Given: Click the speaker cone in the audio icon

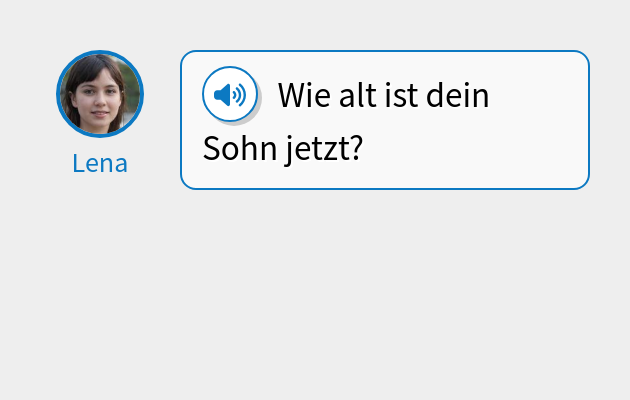Looking at the screenshot, I should point(222,95).
